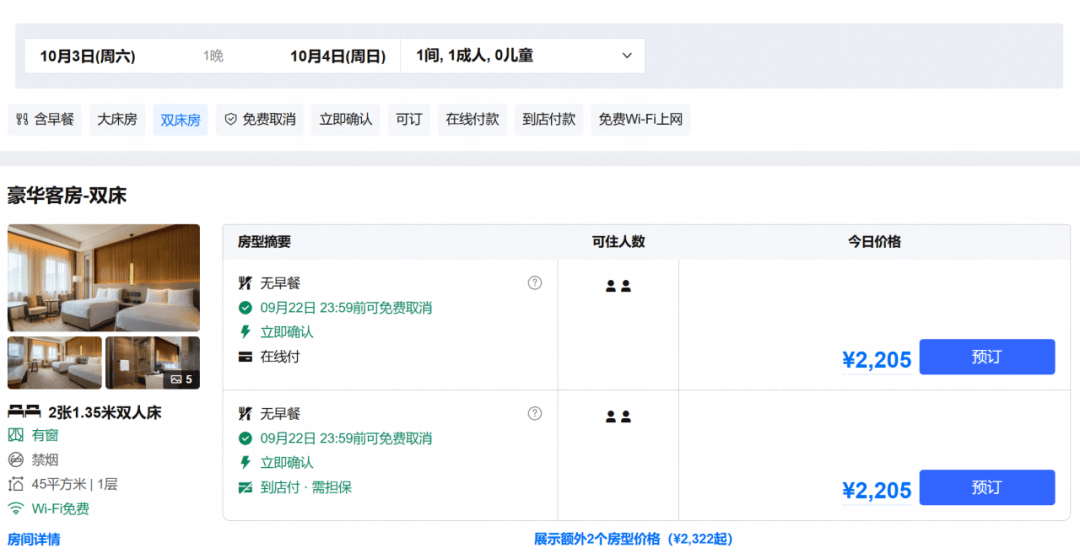1080x559 pixels.
Task: Click the bed icon beside 2张1.35米双人床
Action: 24,412
